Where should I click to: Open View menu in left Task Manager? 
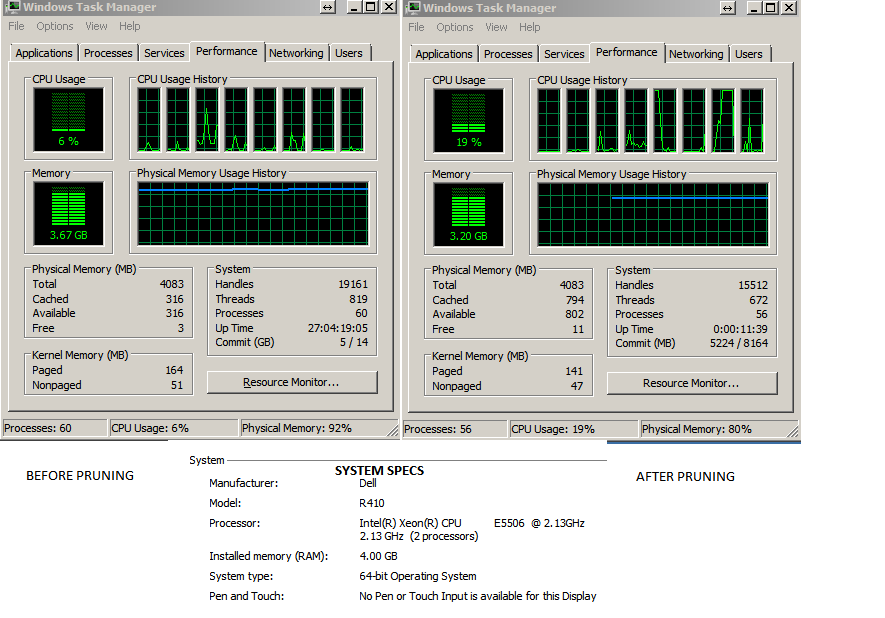point(96,26)
